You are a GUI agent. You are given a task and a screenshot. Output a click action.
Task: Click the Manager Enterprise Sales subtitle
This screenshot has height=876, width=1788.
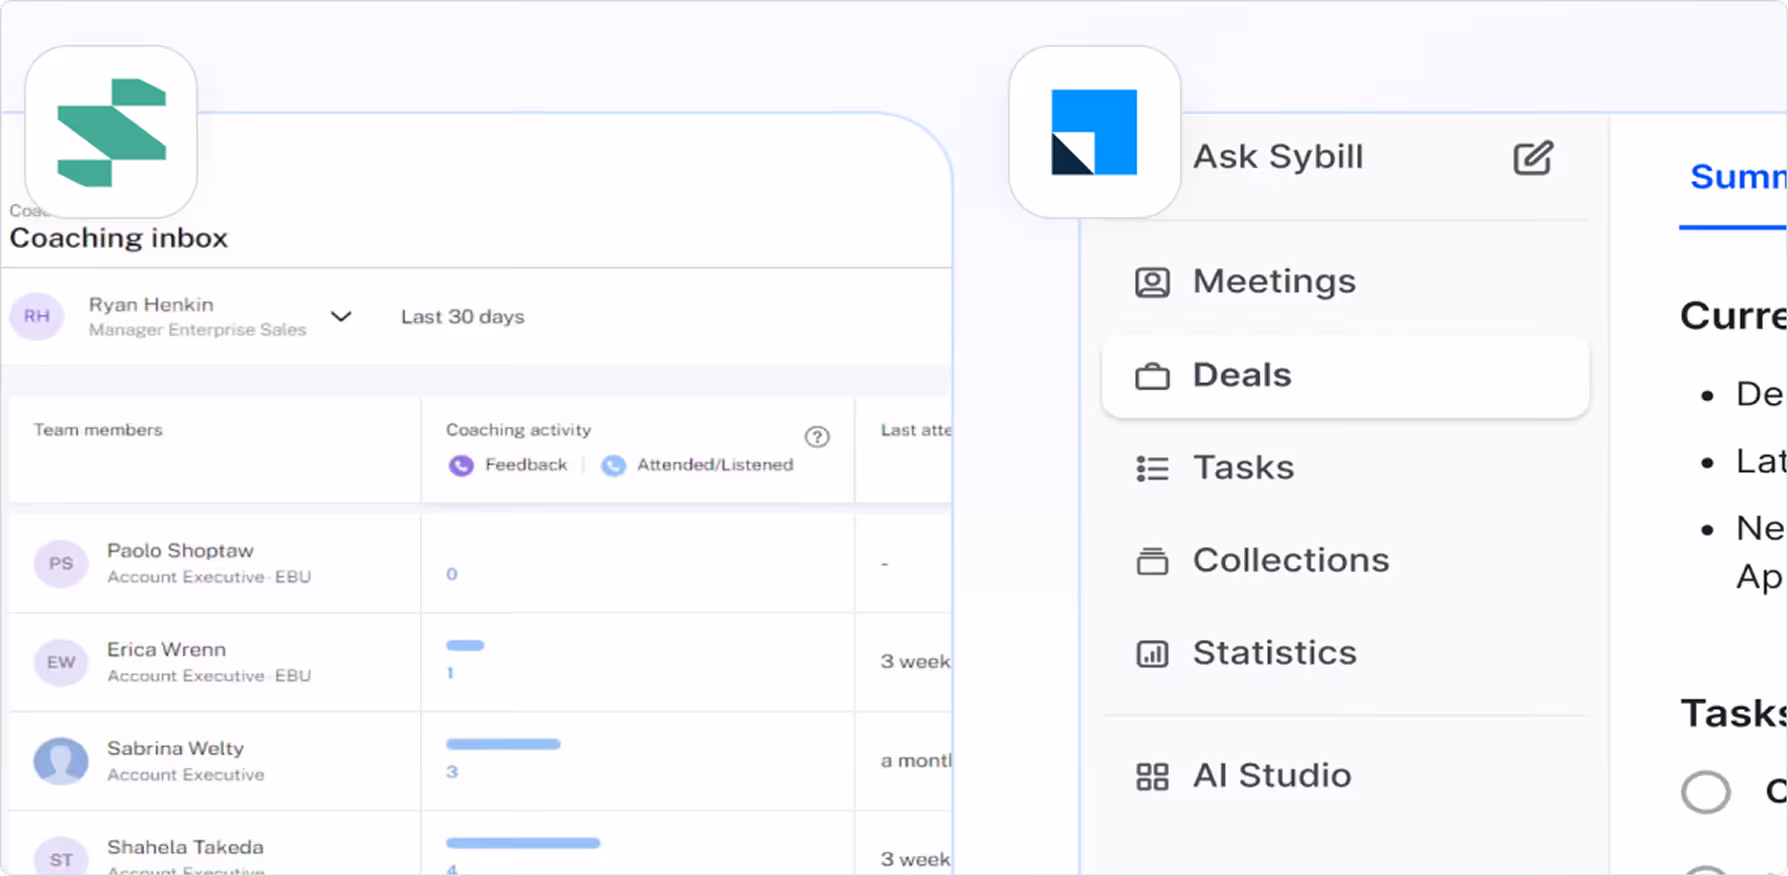pos(197,330)
